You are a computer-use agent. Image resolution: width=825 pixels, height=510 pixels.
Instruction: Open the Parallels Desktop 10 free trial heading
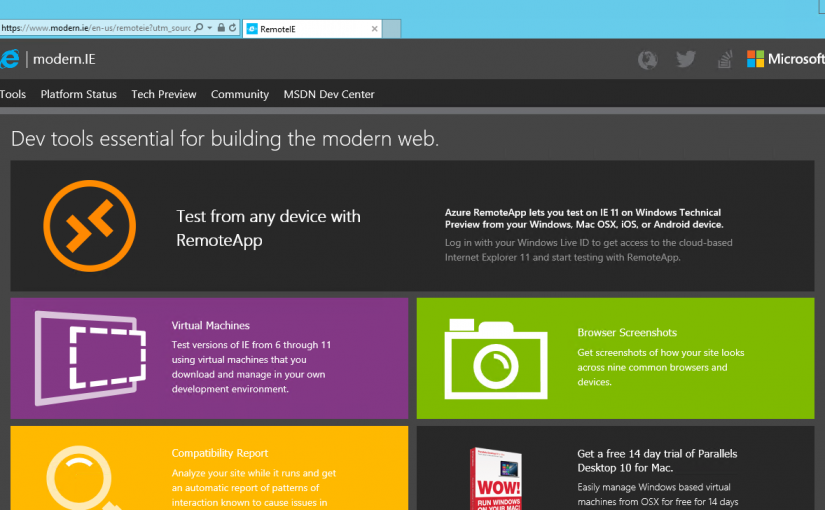[657, 461]
